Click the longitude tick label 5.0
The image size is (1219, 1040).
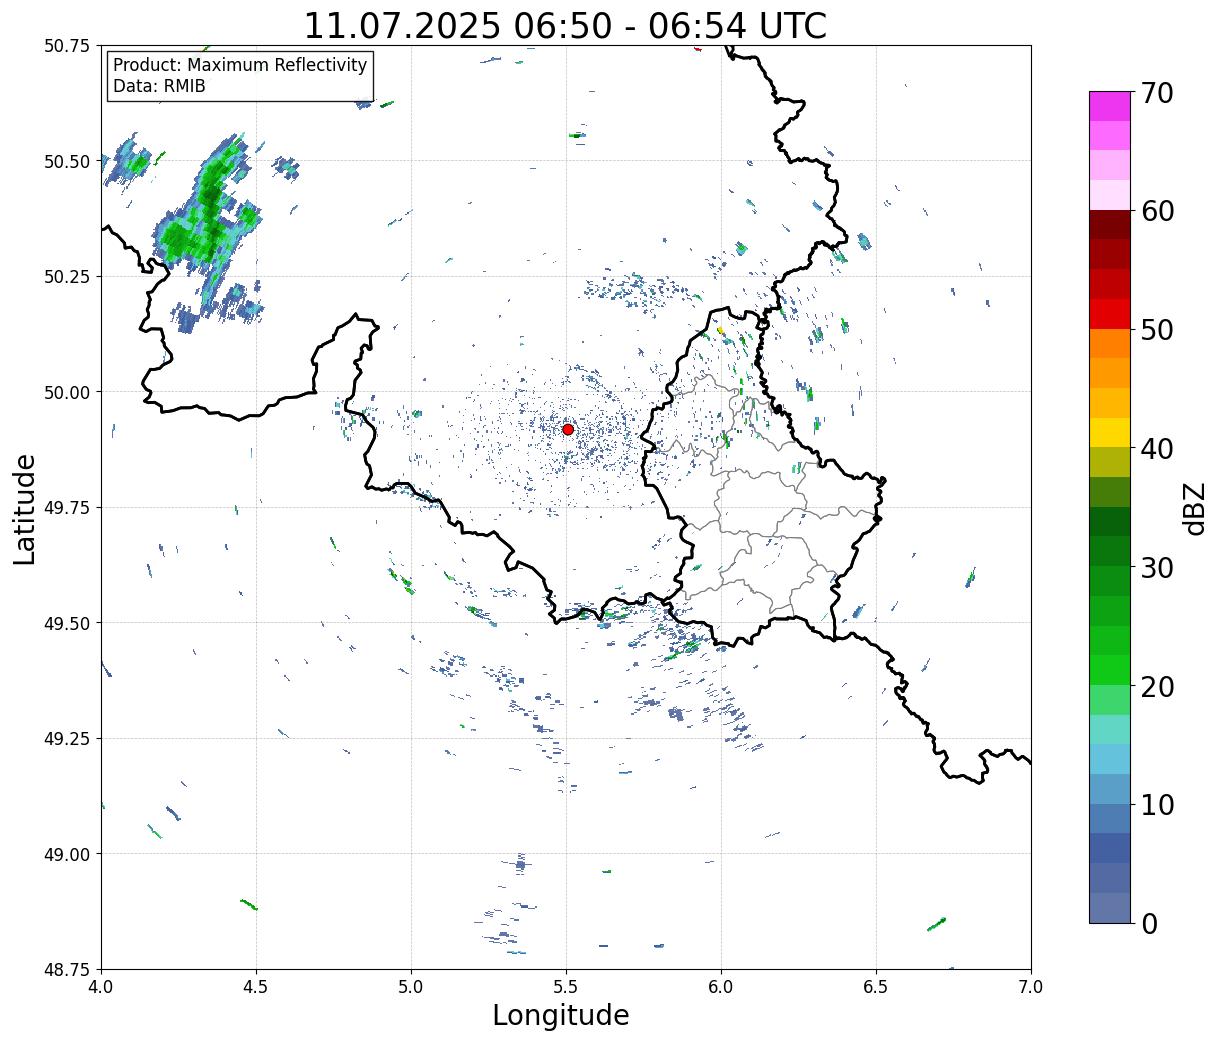point(411,987)
